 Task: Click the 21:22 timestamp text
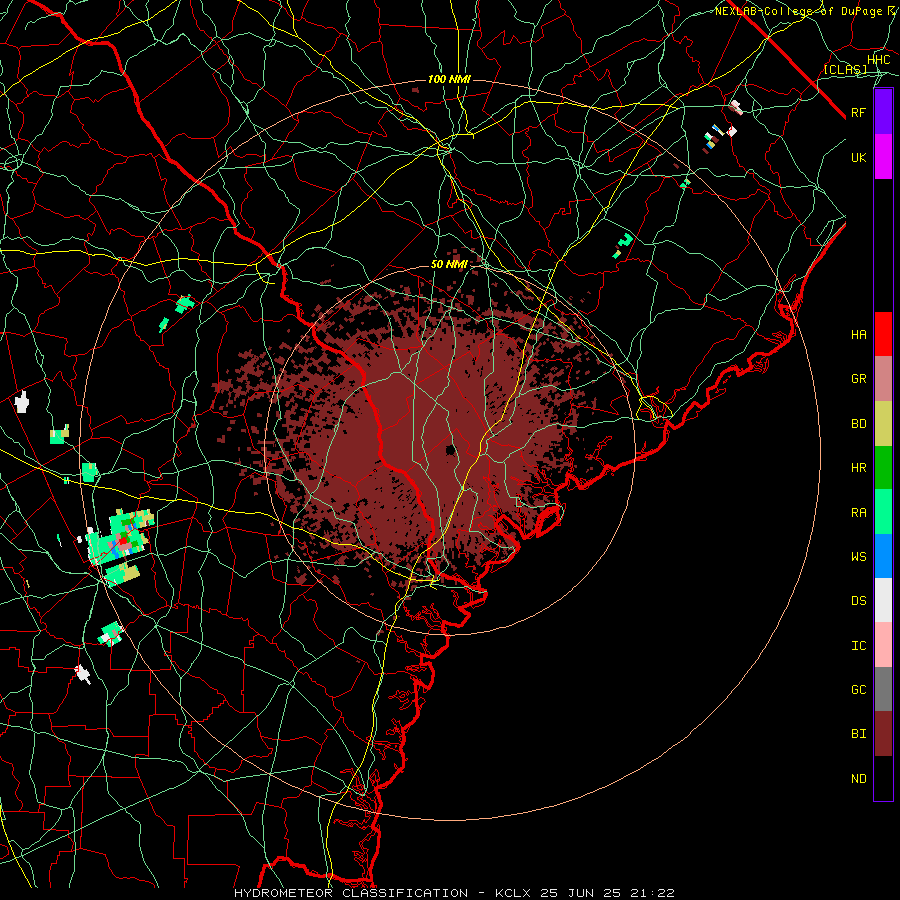[659, 893]
